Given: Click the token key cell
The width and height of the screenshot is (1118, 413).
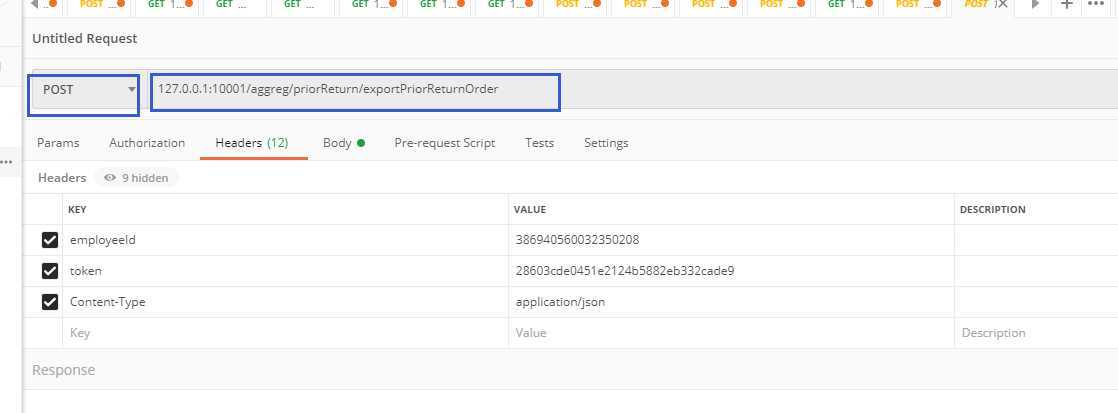Looking at the screenshot, I should pos(285,271).
